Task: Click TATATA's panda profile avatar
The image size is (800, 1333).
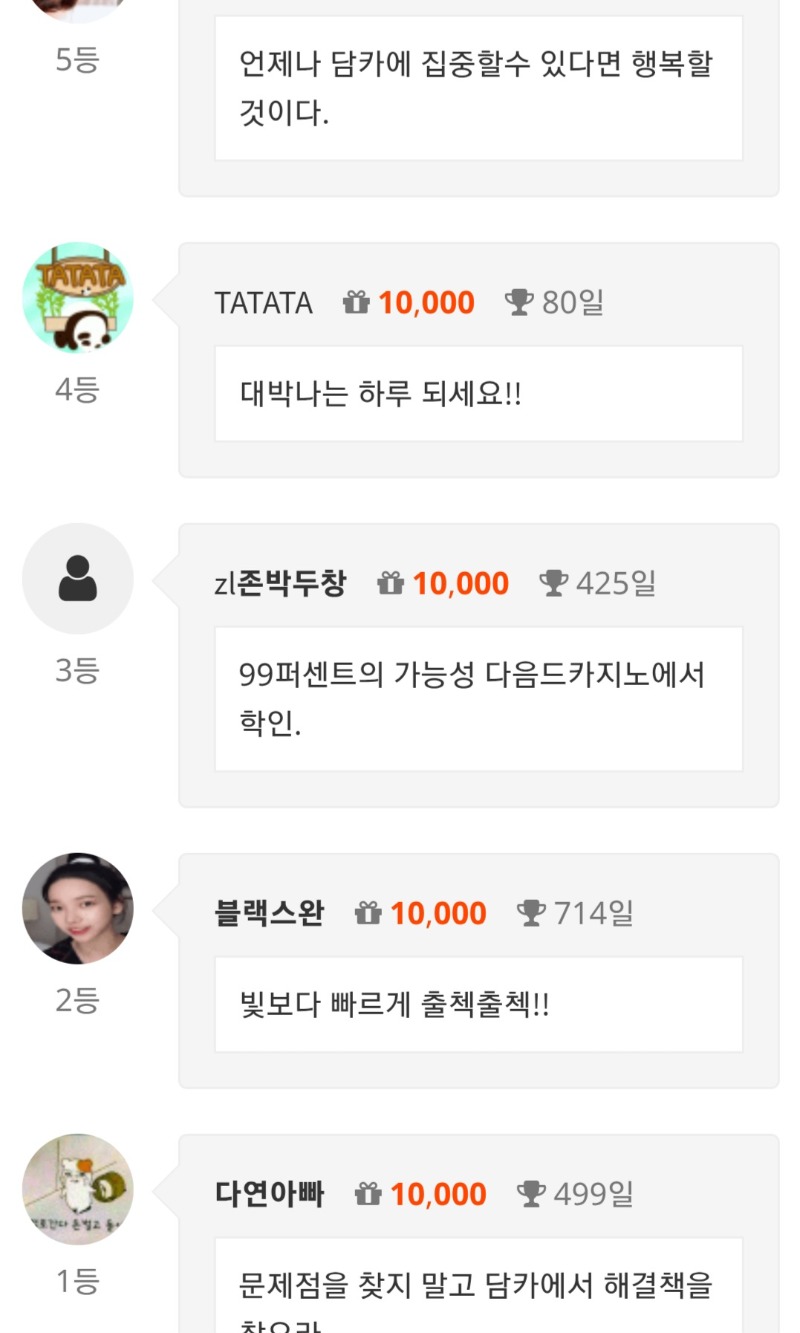Action: click(x=78, y=298)
